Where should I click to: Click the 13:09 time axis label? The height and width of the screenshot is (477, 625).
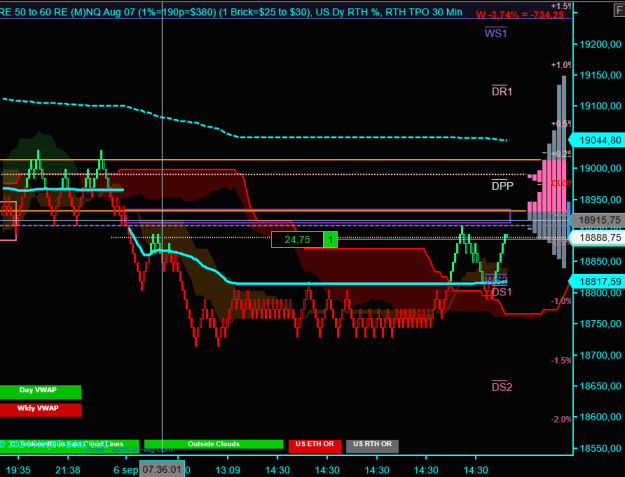[x=228, y=470]
